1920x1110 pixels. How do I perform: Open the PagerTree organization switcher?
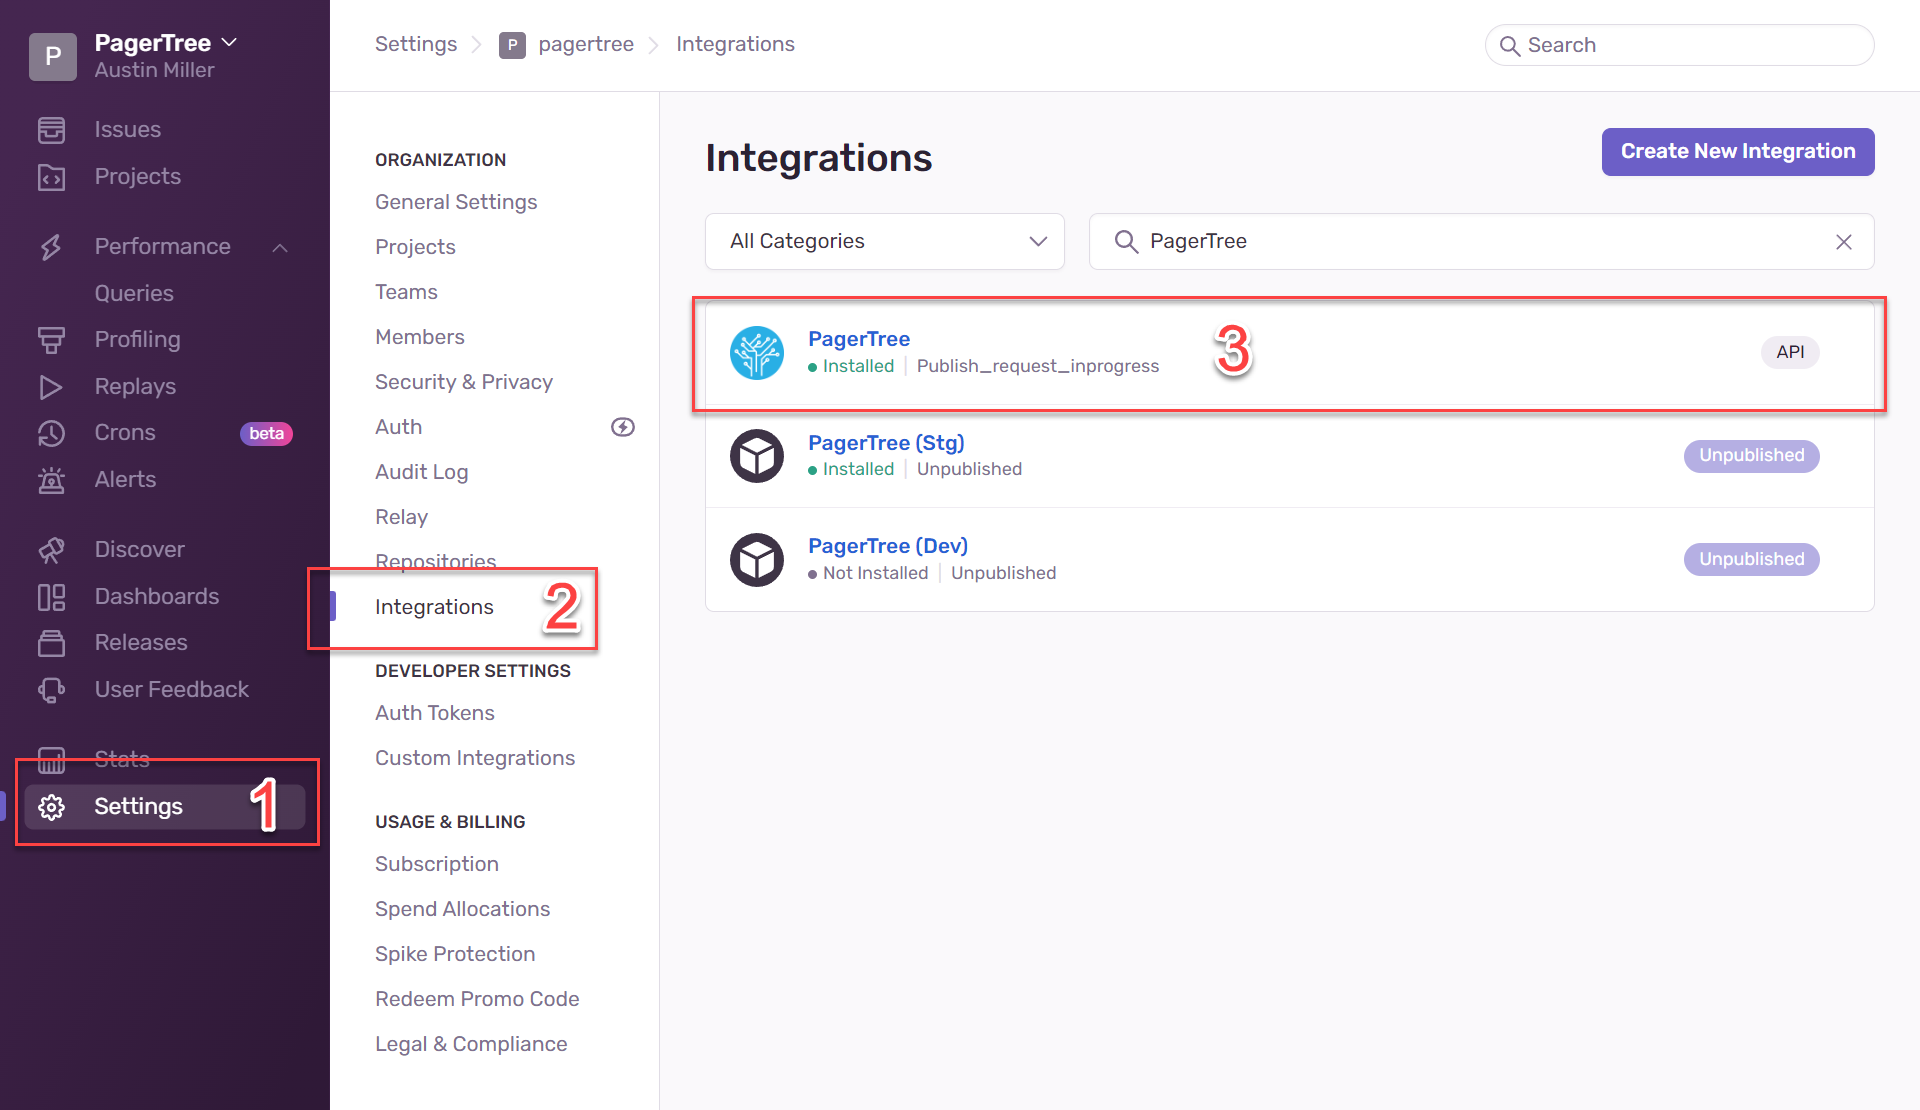[229, 42]
